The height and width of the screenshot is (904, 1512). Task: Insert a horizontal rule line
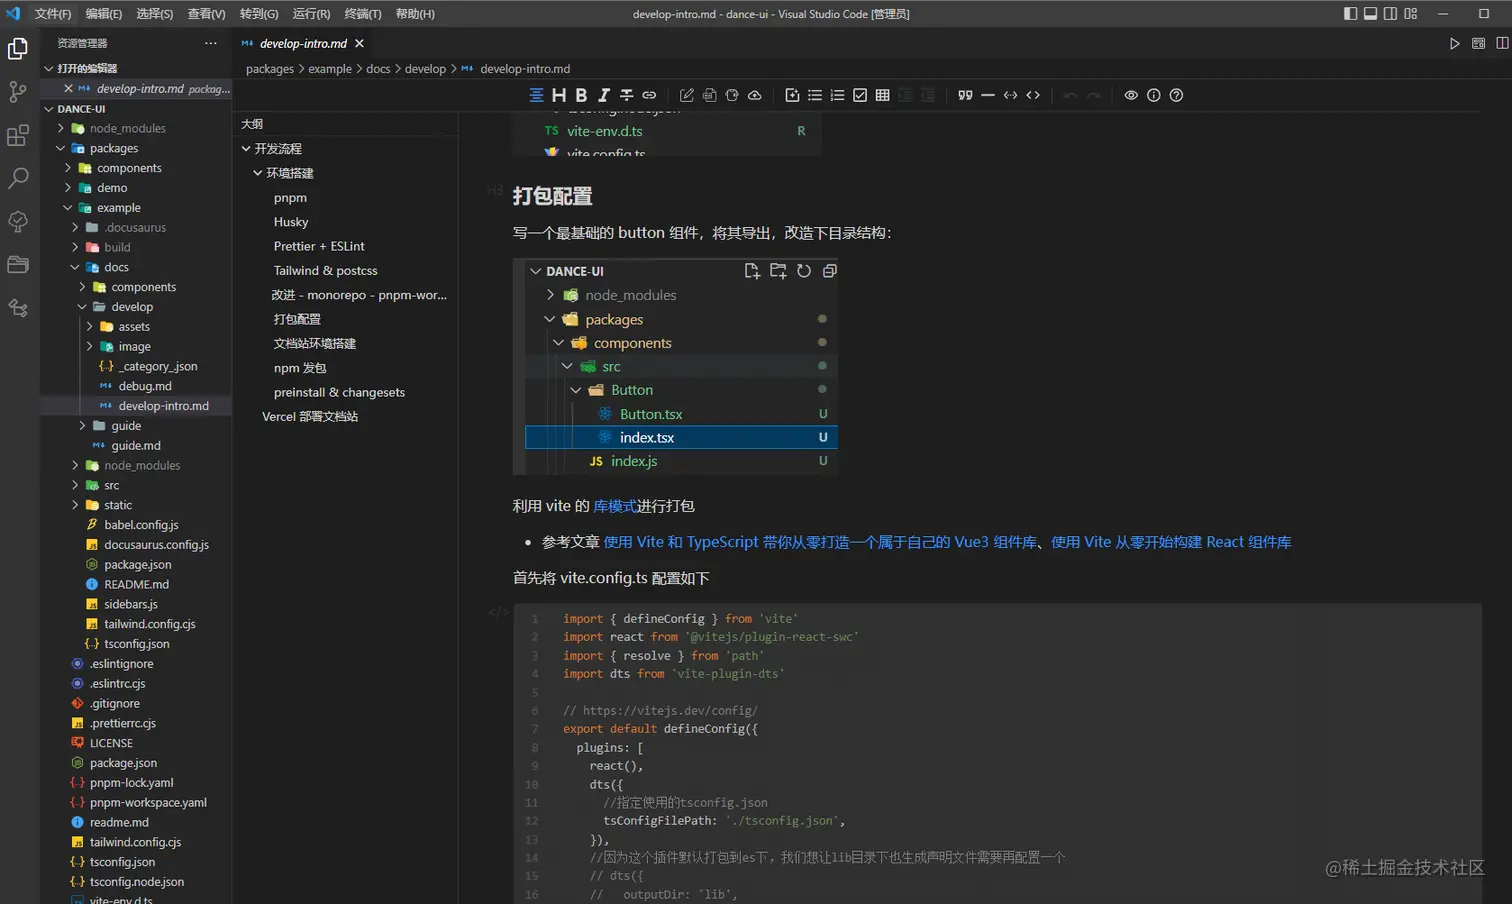(x=988, y=95)
